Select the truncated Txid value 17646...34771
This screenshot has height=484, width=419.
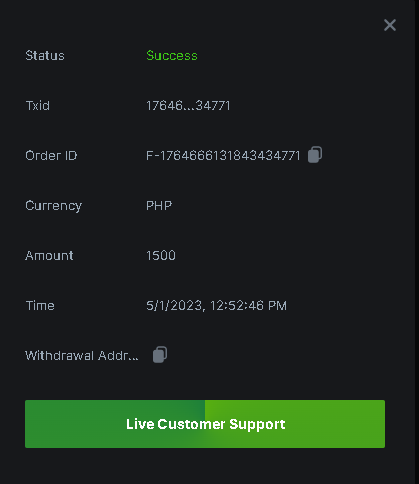click(188, 106)
